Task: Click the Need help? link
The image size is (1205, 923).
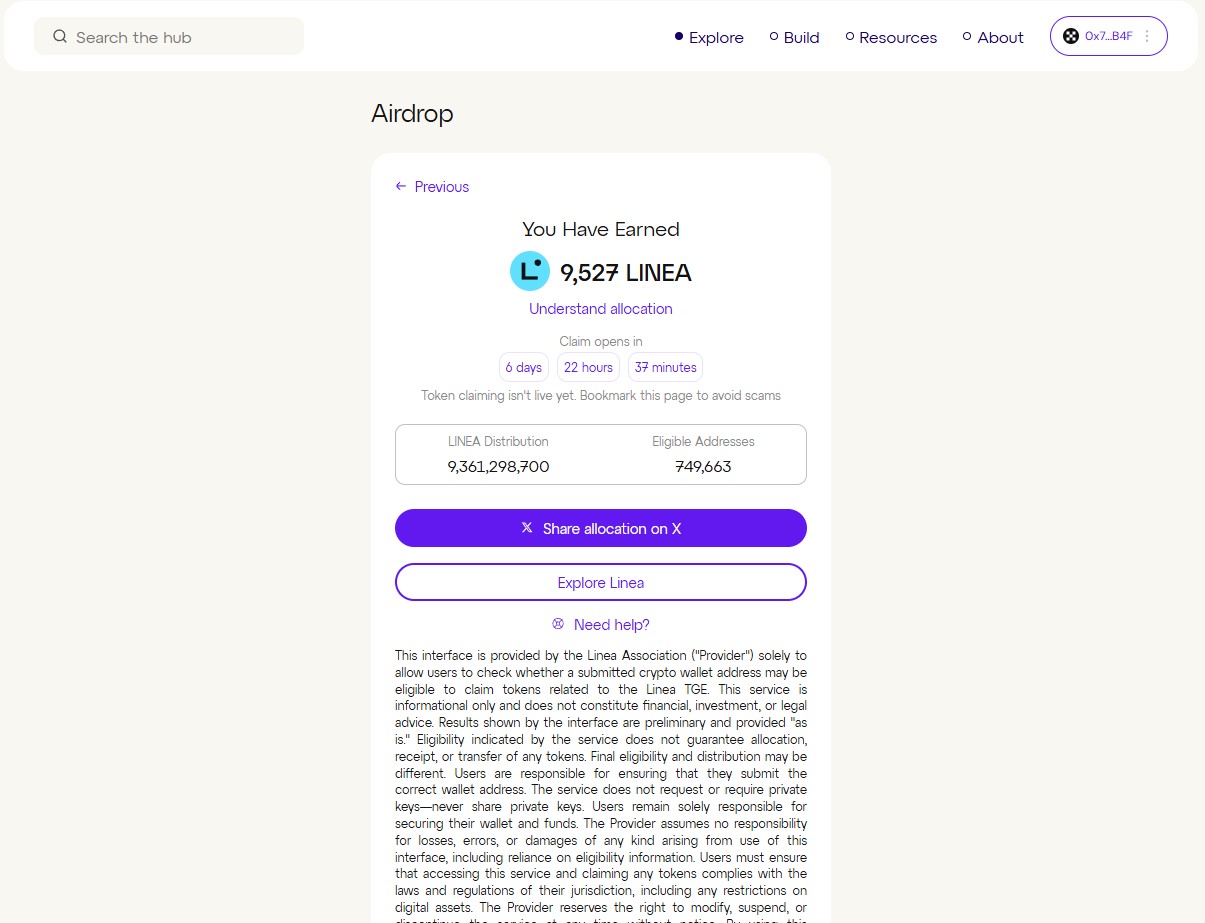Action: 611,625
